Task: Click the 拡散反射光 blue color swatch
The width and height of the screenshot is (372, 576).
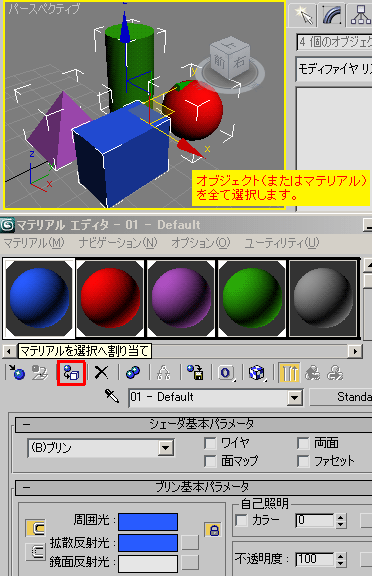Action: point(148,543)
